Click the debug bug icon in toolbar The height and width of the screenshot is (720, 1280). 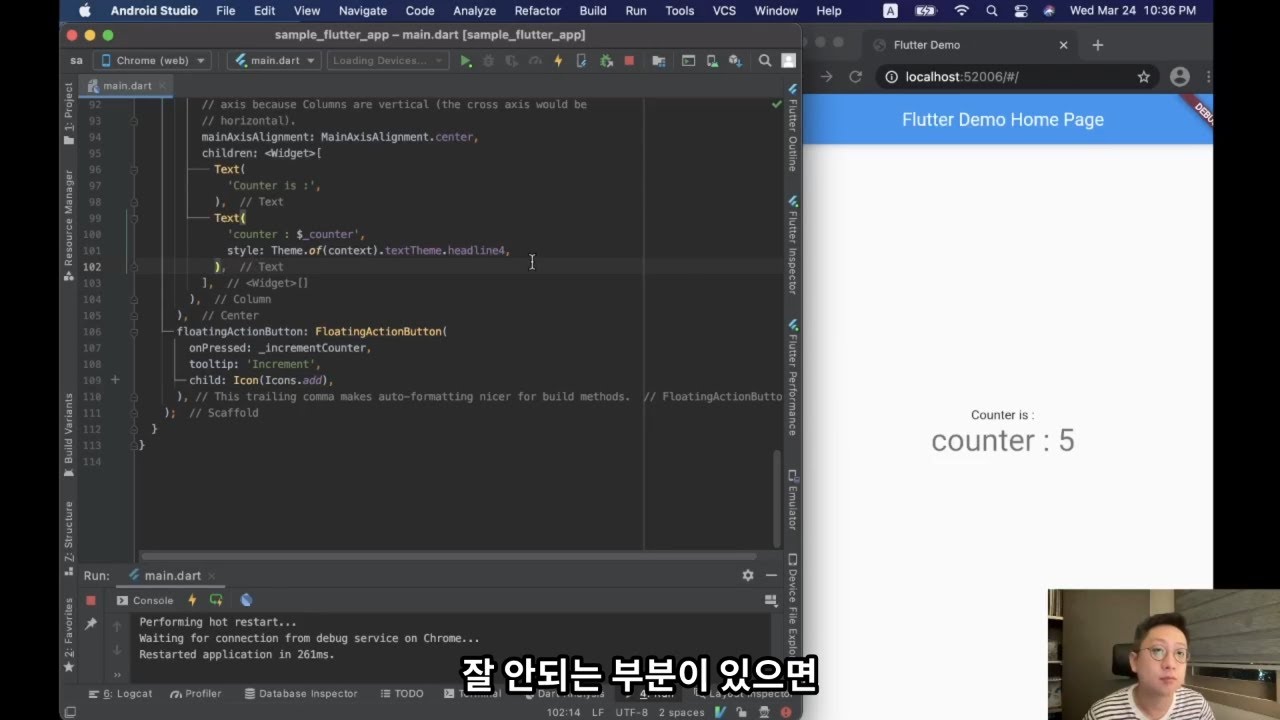coord(489,61)
